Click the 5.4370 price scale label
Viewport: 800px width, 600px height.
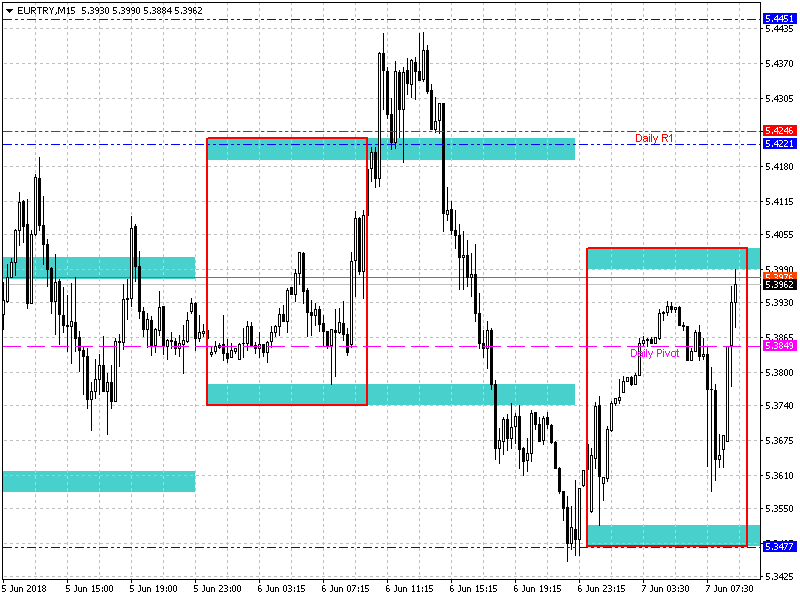tap(779, 64)
